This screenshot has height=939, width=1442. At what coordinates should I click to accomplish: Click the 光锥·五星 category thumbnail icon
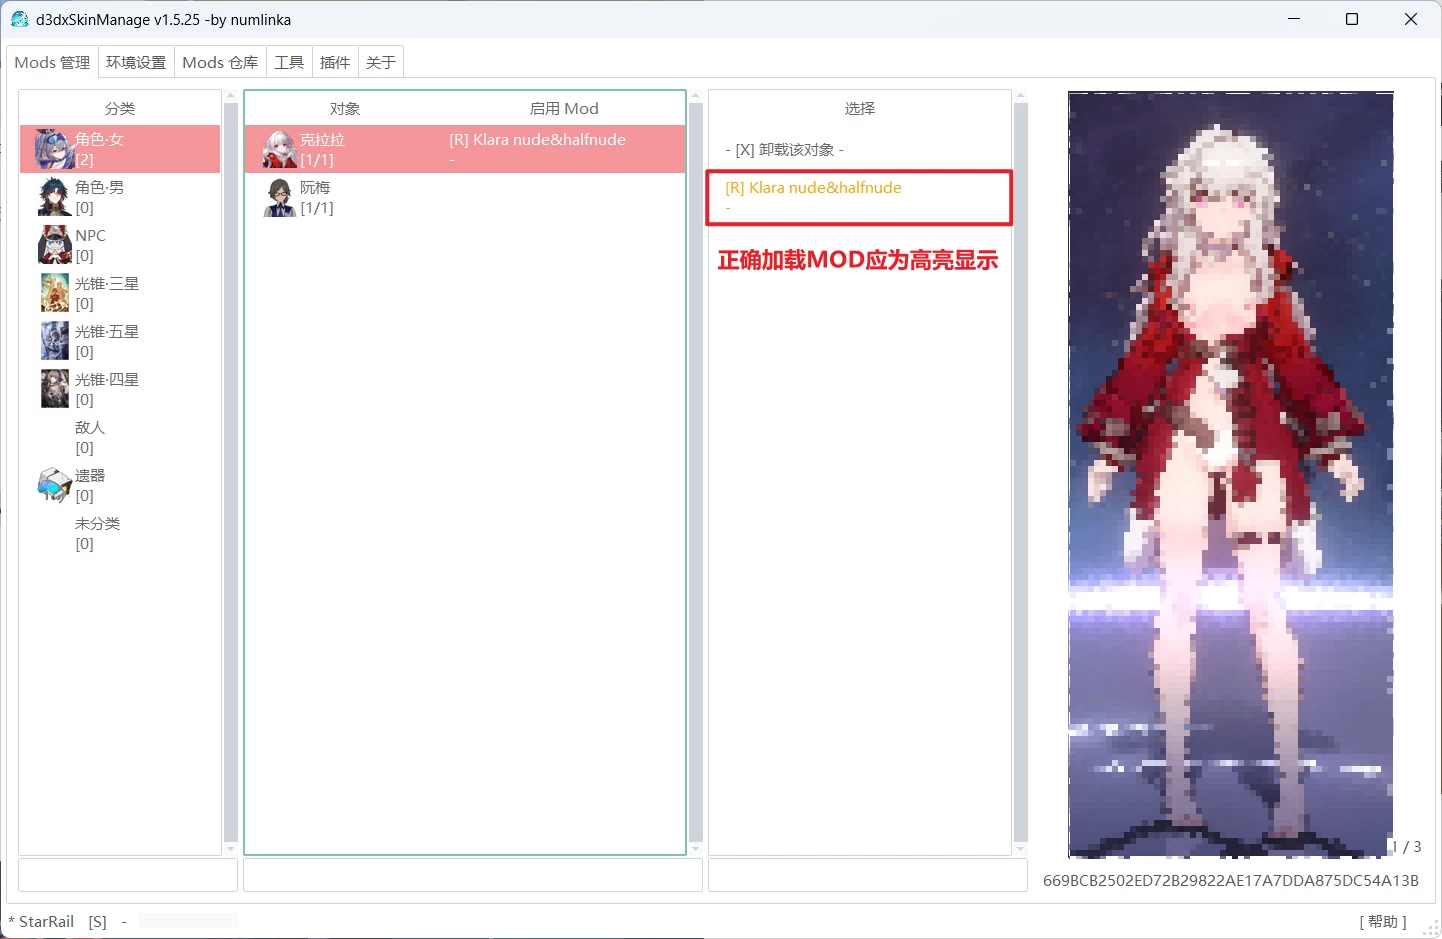[54, 341]
